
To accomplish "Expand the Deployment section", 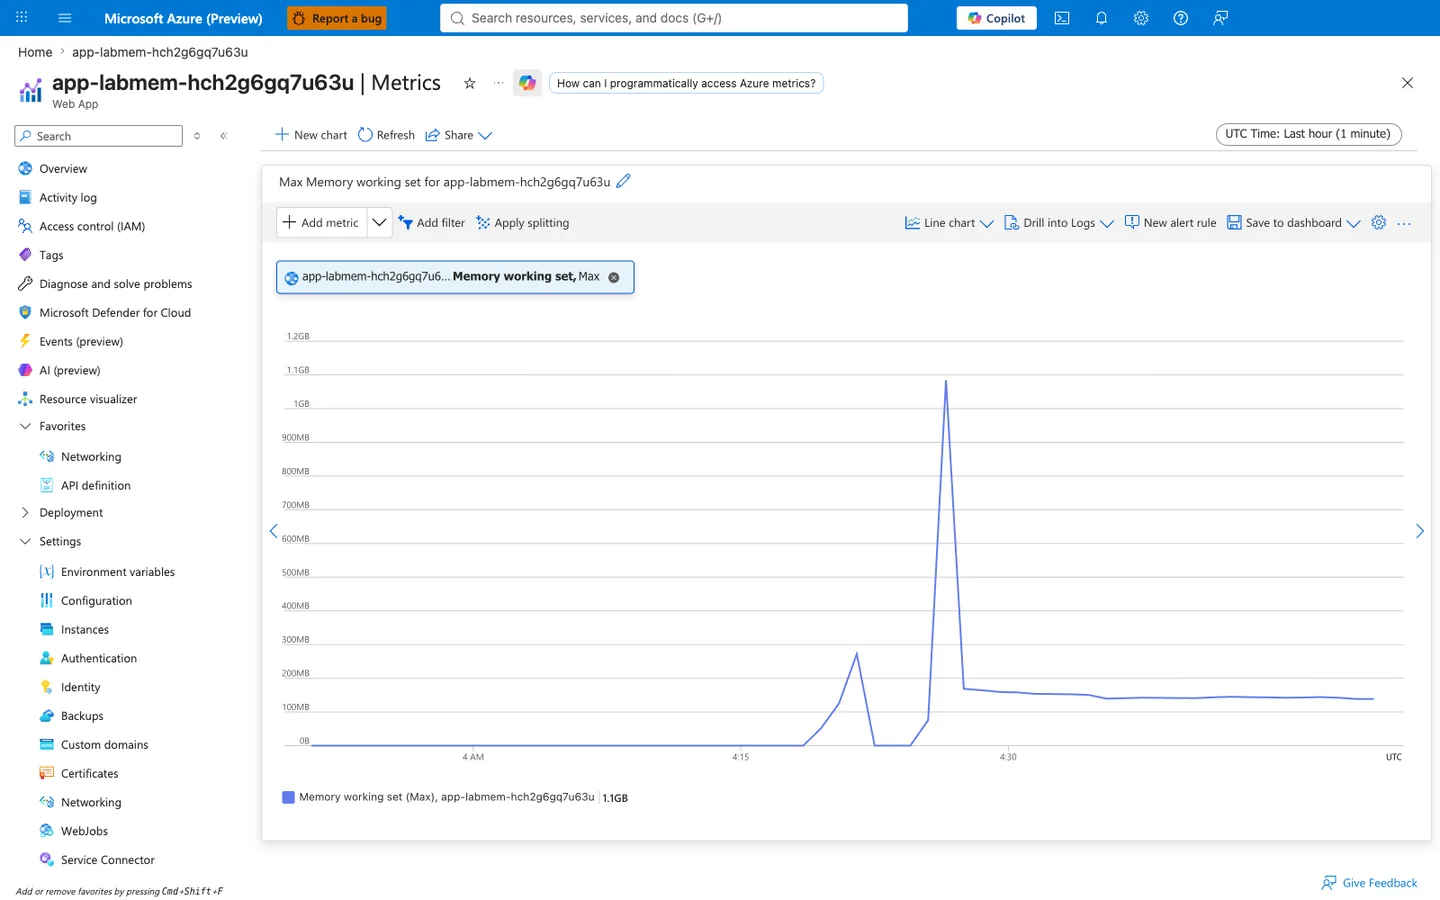I will pyautogui.click(x=25, y=513).
